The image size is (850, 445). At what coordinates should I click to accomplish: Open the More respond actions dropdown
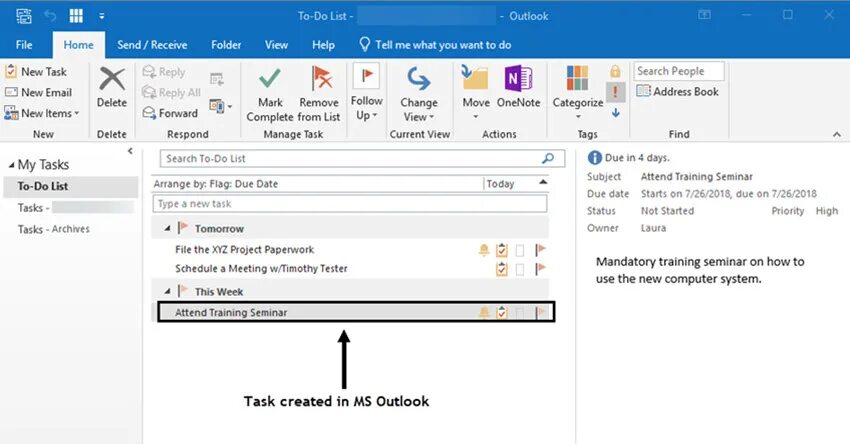point(221,106)
